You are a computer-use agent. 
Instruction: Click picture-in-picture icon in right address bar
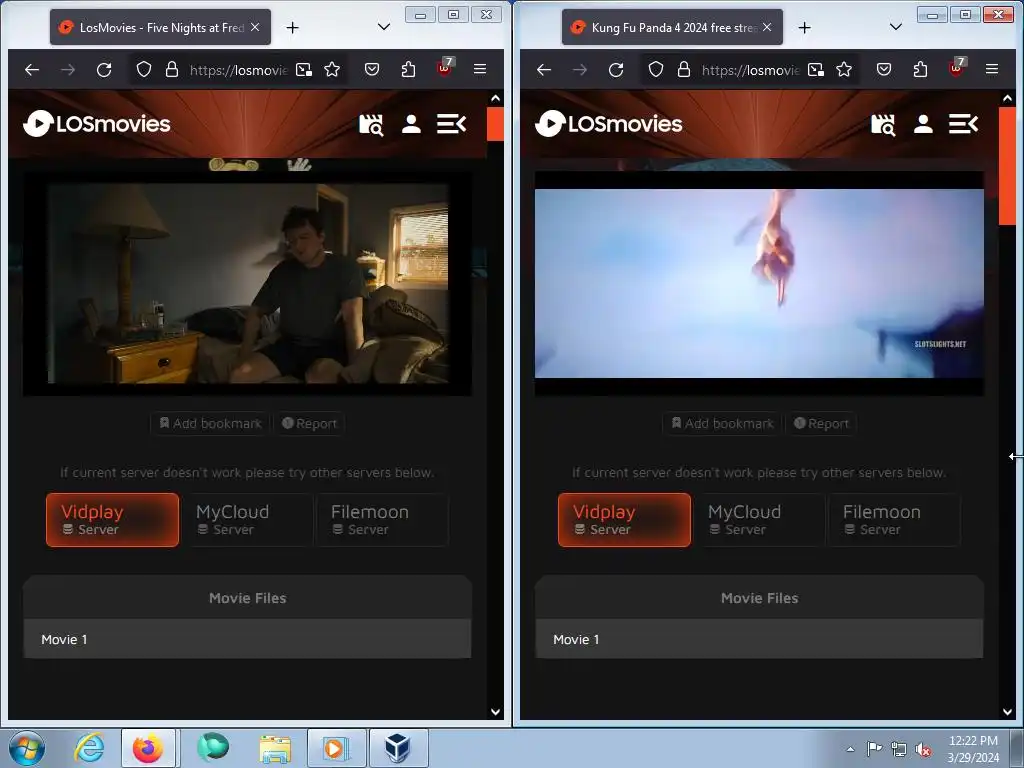pyautogui.click(x=816, y=69)
